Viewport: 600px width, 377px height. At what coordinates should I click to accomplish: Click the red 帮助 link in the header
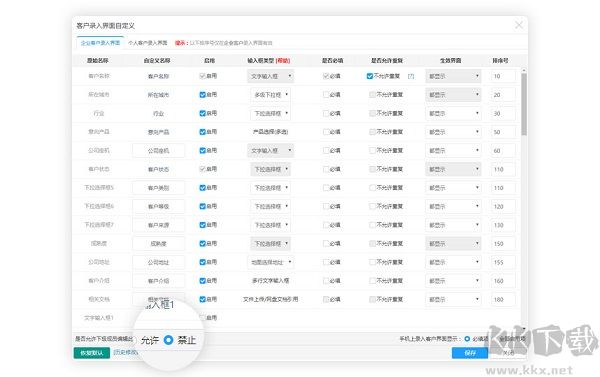coord(283,60)
